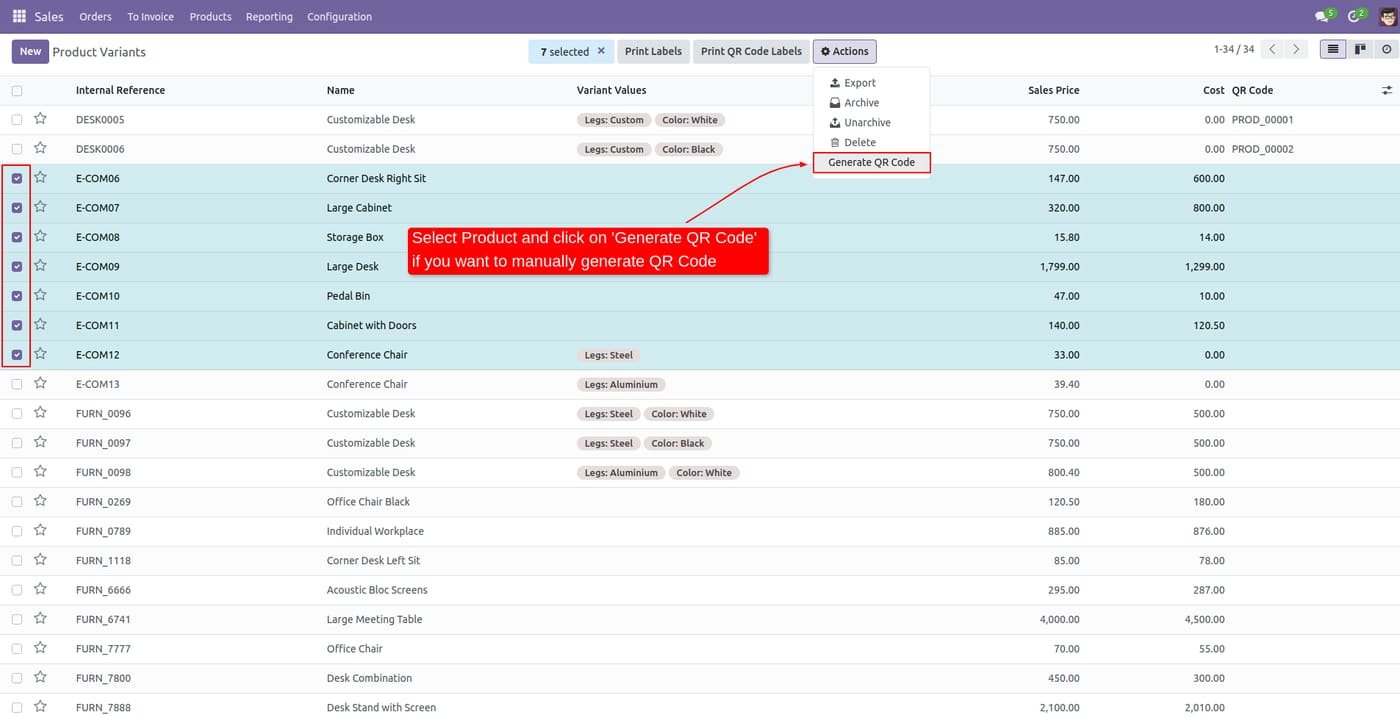Viewport: 1400px width, 717px height.
Task: Check the DESK0005 row checkbox
Action: (17, 120)
